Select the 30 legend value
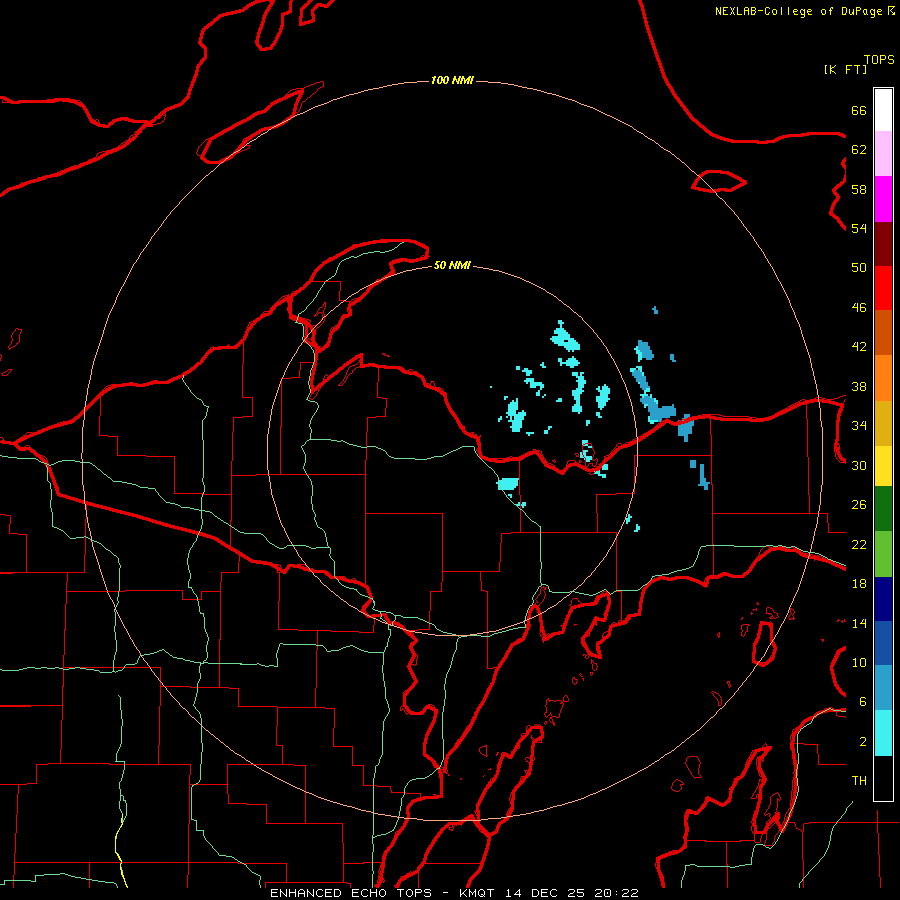900x900 pixels. coord(859,465)
